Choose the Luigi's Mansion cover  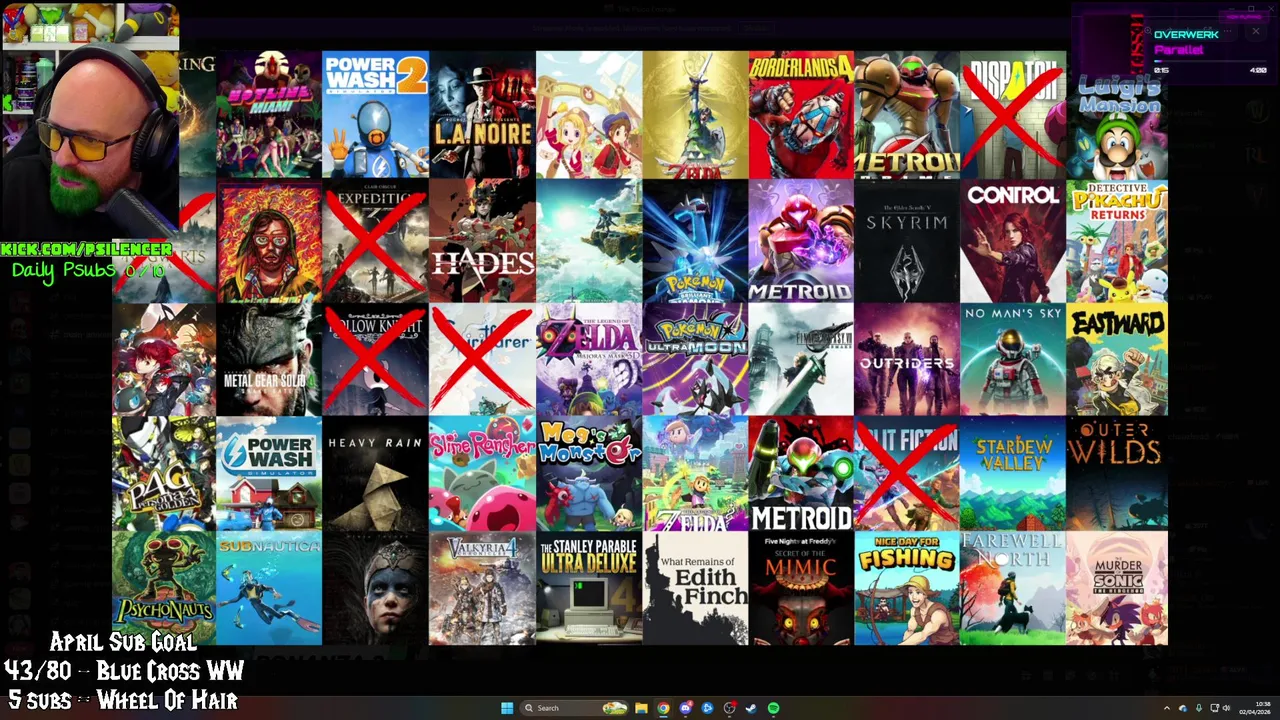pos(1117,115)
